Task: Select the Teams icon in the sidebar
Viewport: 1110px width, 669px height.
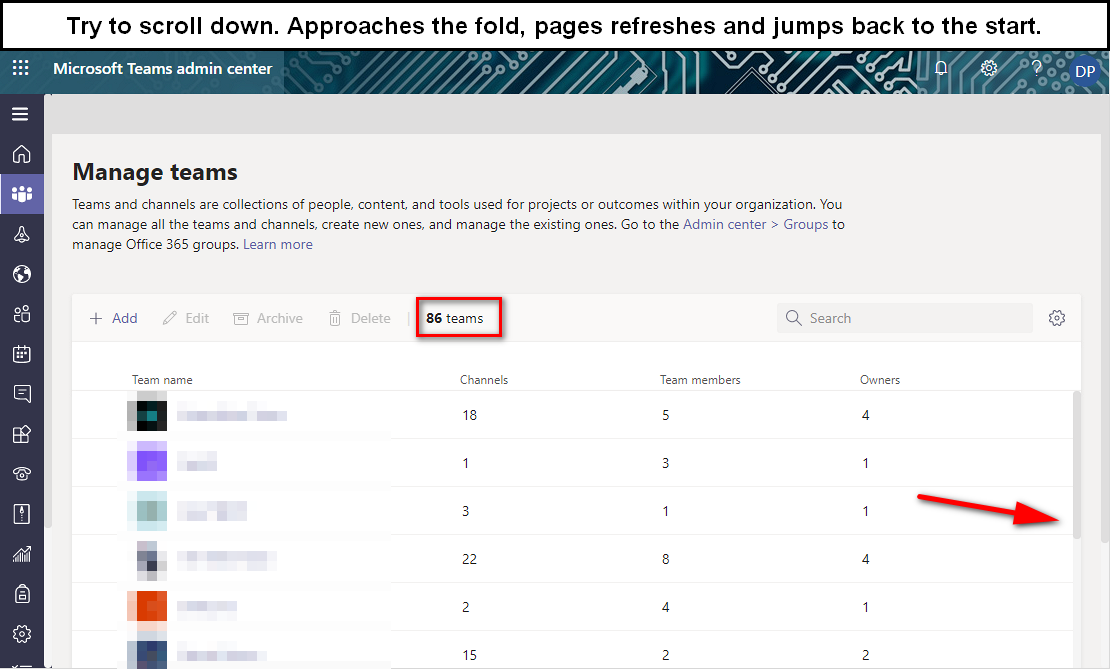Action: pos(22,194)
